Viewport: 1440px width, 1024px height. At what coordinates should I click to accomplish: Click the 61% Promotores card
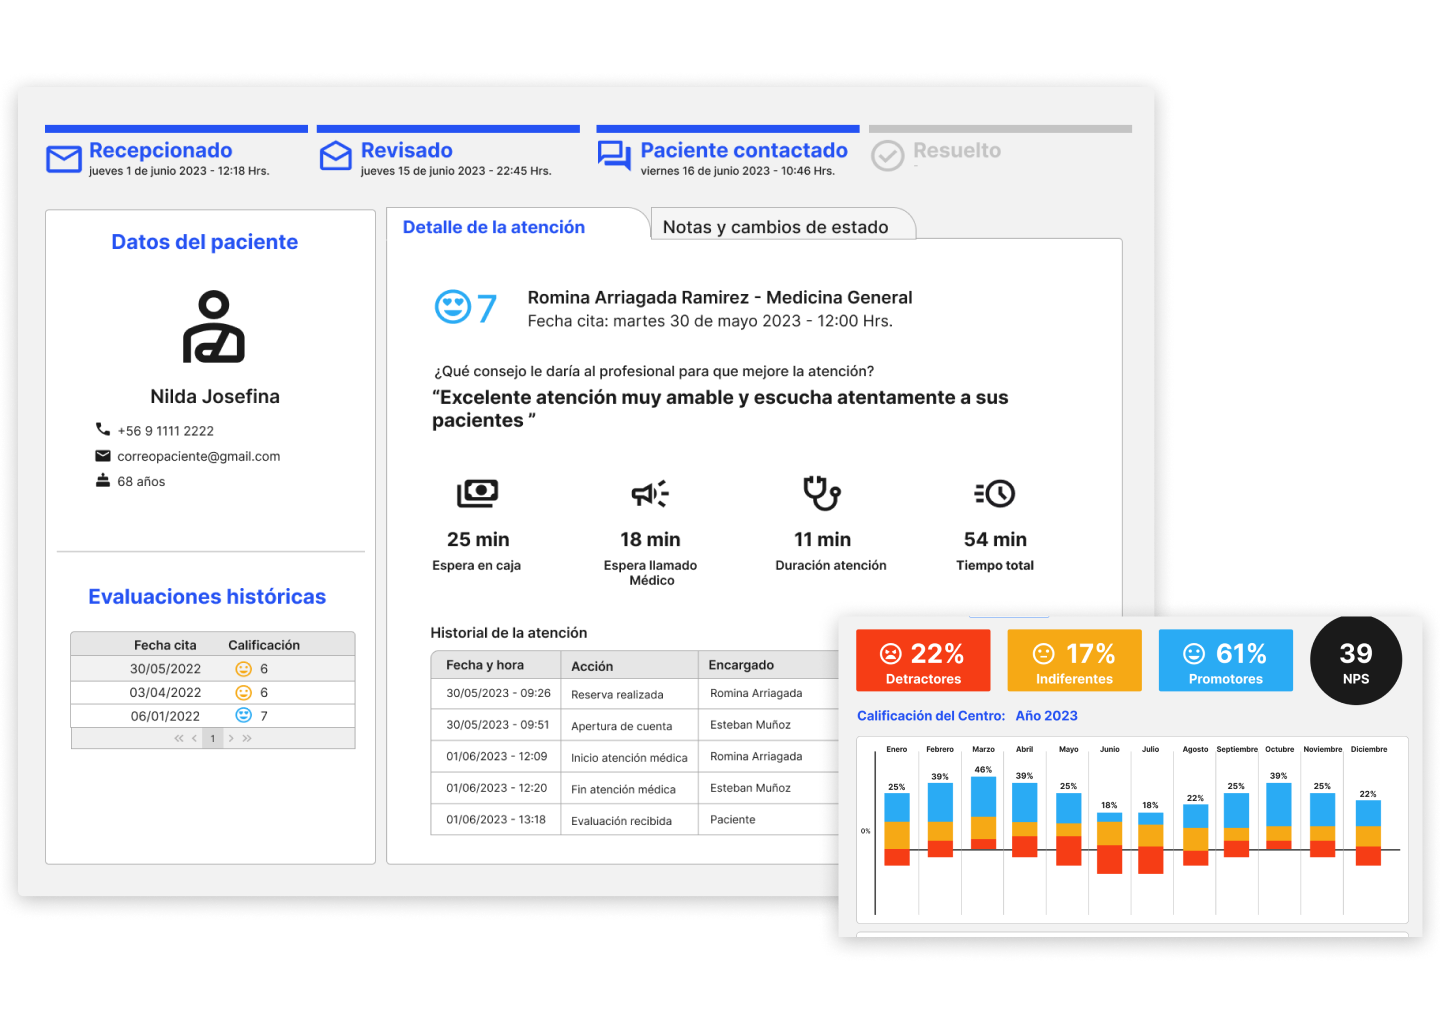coord(1226,660)
